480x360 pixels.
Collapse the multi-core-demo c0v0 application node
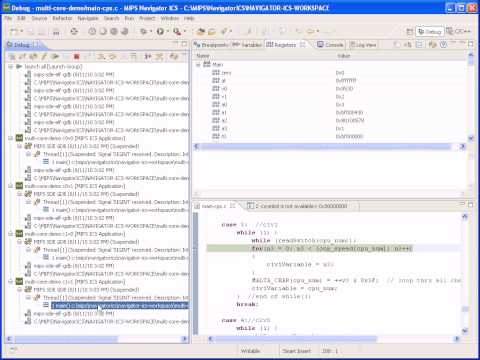(10, 138)
